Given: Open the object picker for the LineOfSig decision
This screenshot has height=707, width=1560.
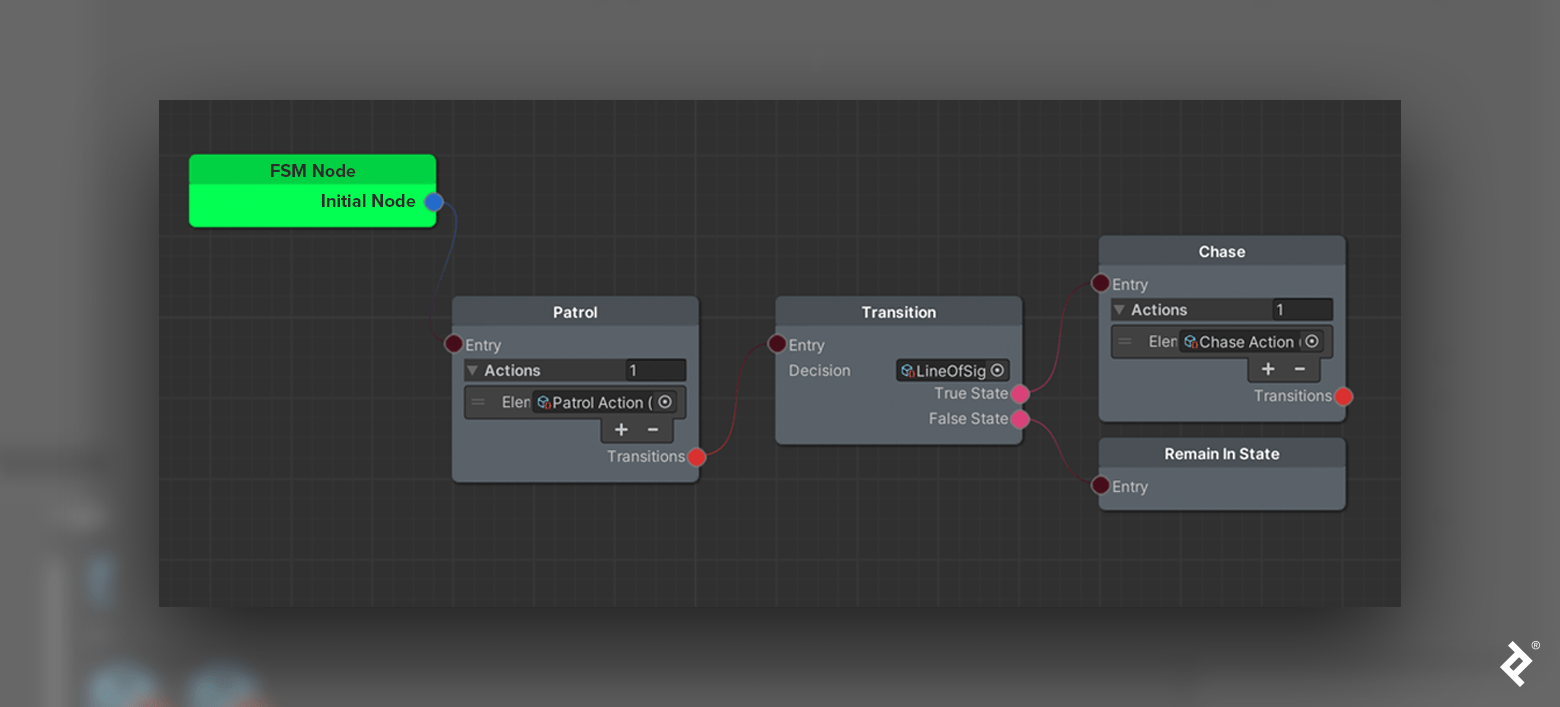Looking at the screenshot, I should (x=998, y=370).
